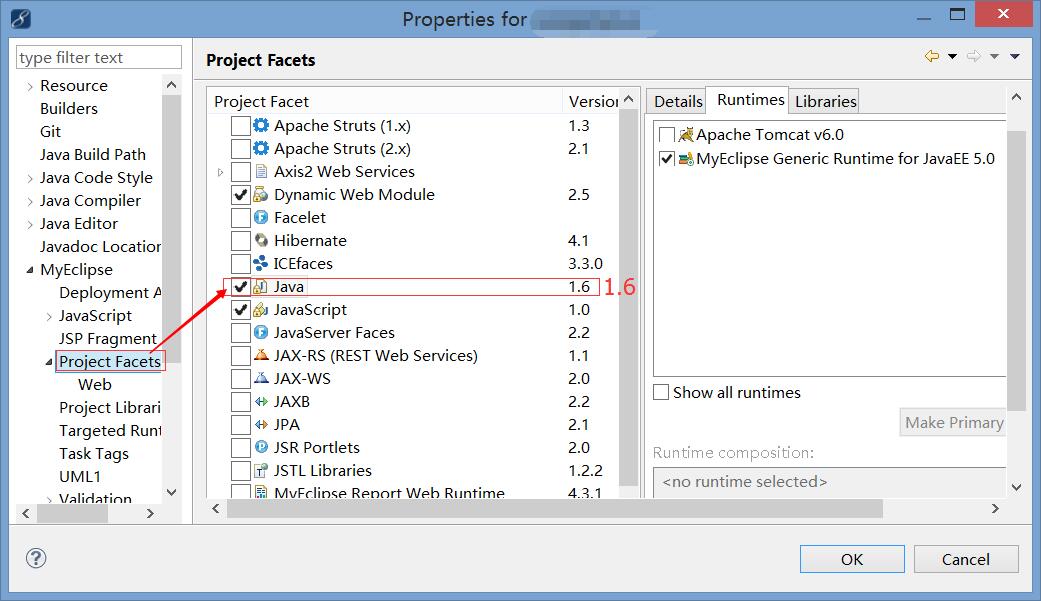Check the Apache Tomcat v6.0 runtime checkbox

click(667, 135)
